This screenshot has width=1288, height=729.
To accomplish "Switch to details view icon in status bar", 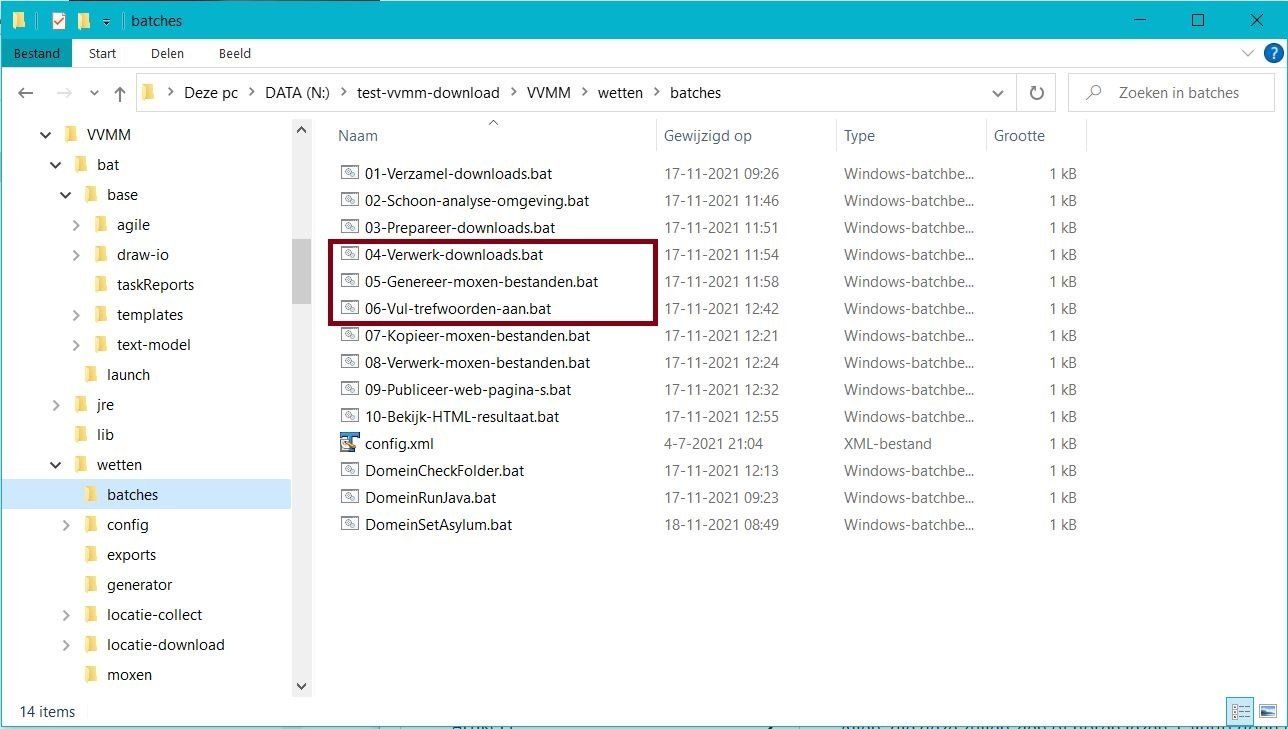I will [1241, 712].
